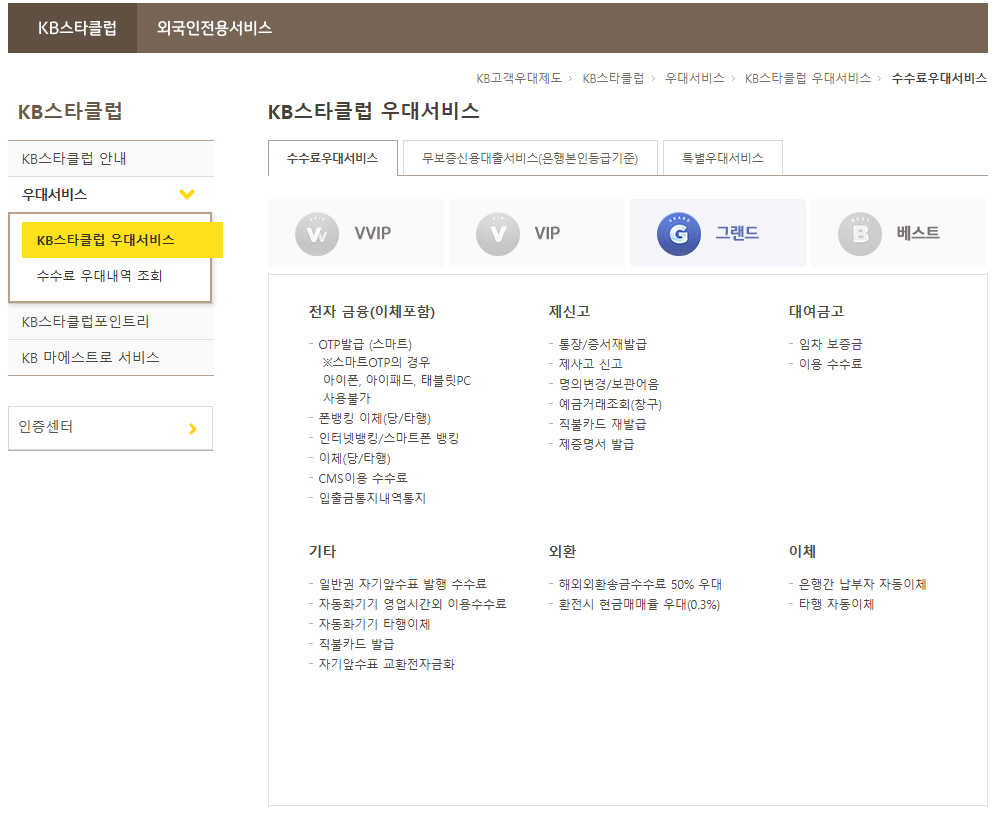Image resolution: width=997 pixels, height=815 pixels.
Task: Select the 이체 section heading
Action: [802, 551]
